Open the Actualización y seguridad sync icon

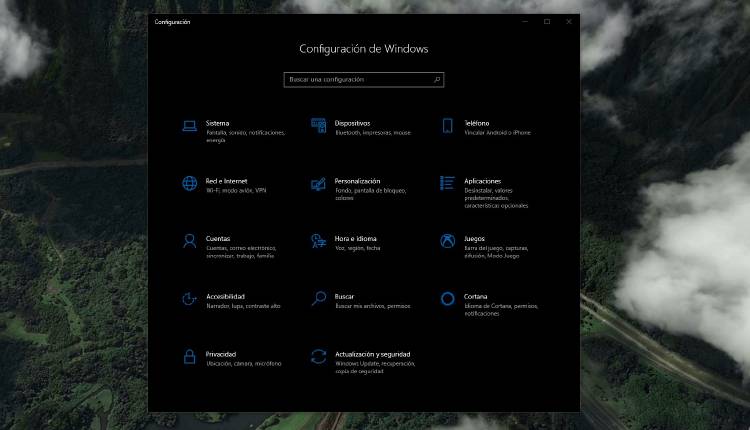[319, 356]
